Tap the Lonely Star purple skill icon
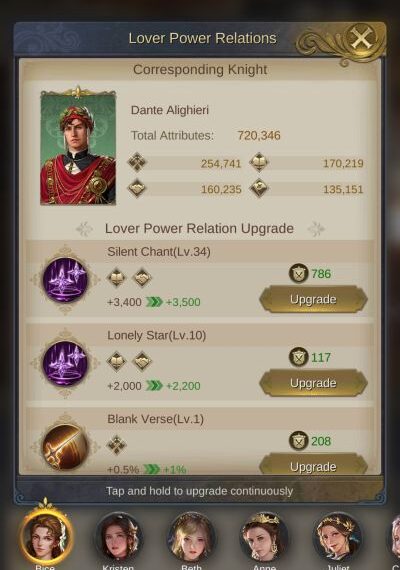Image resolution: width=400 pixels, height=570 pixels. [x=65, y=364]
